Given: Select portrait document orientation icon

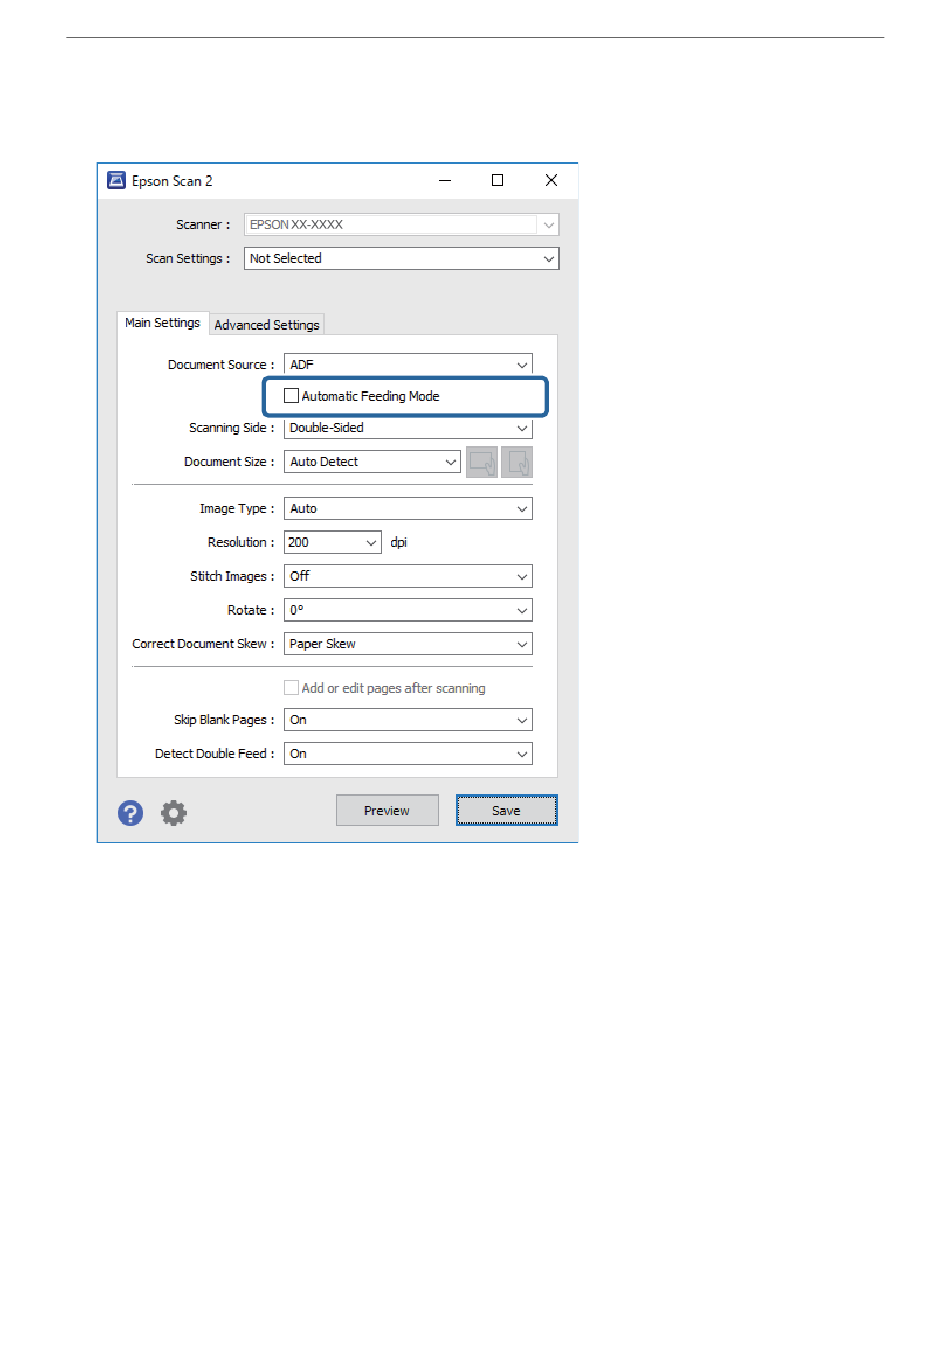Looking at the screenshot, I should click(x=517, y=462).
